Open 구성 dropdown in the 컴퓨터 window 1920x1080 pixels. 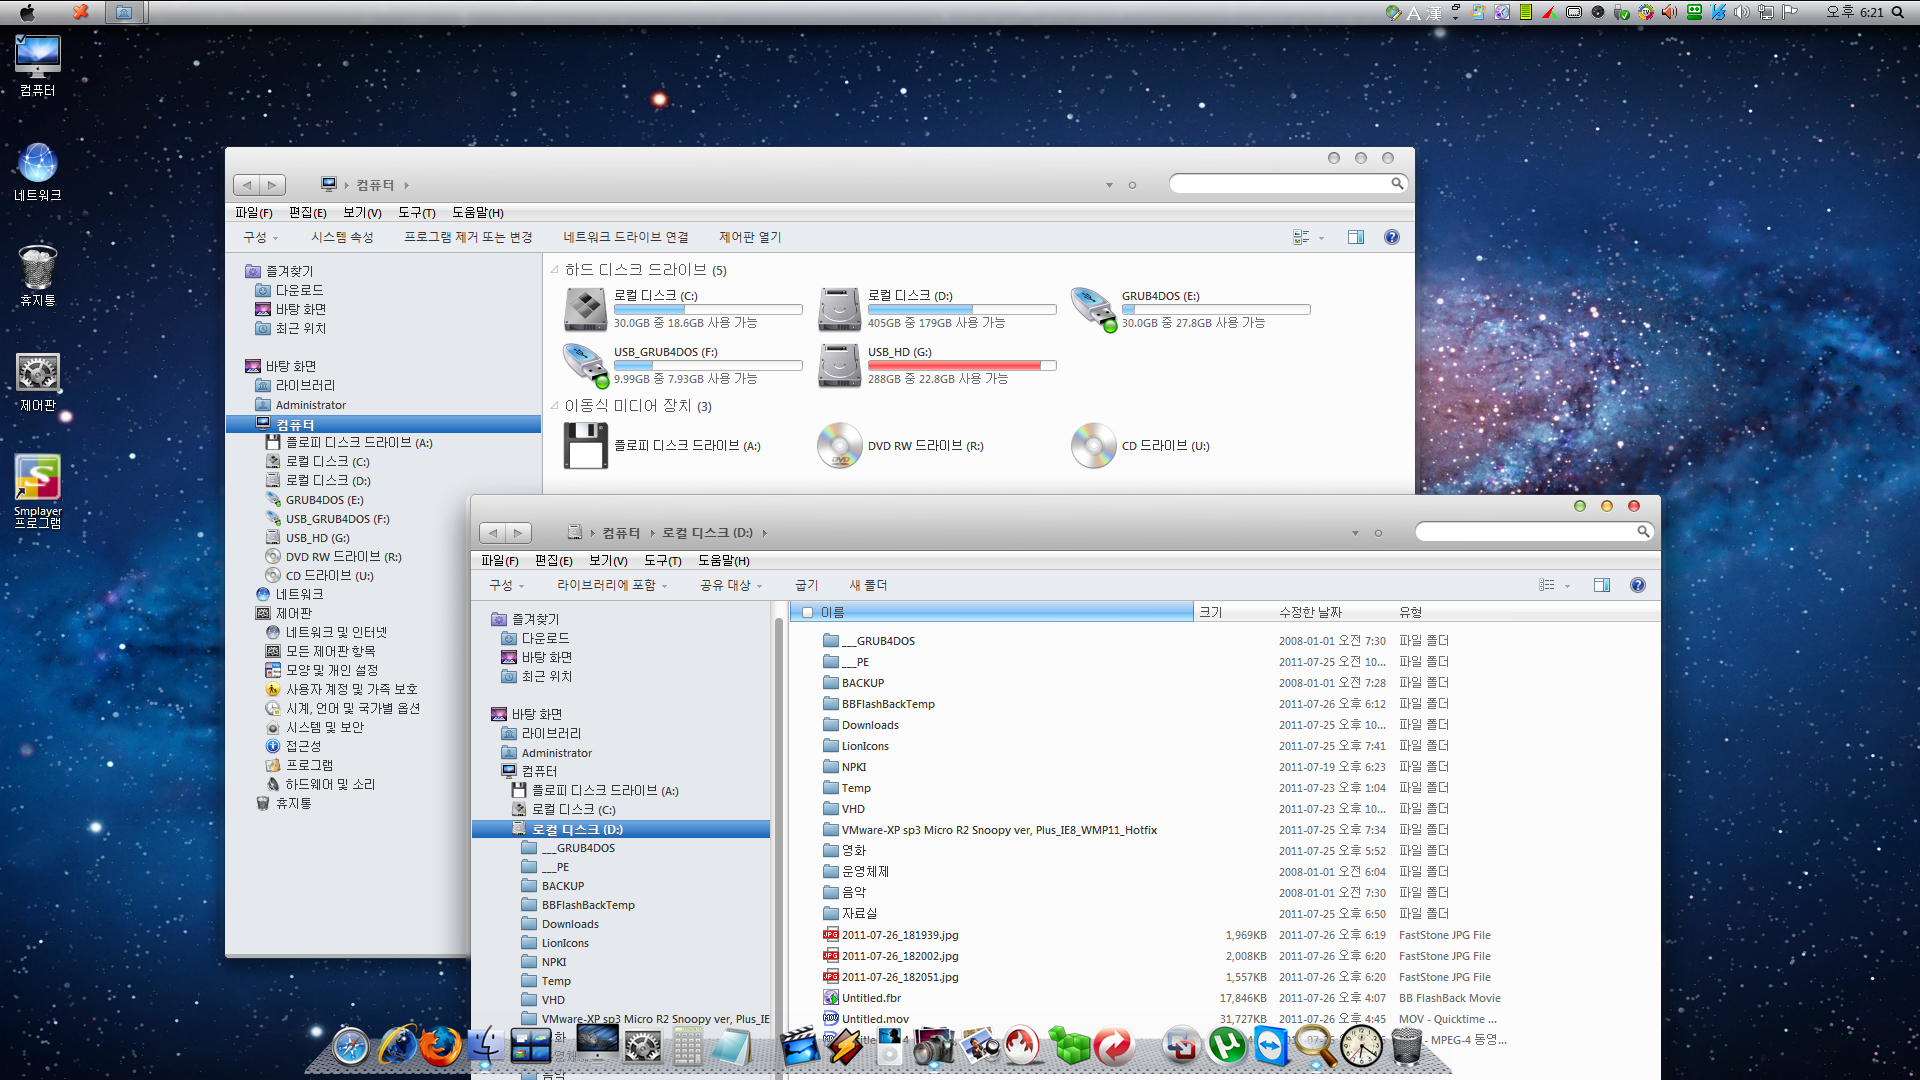260,237
